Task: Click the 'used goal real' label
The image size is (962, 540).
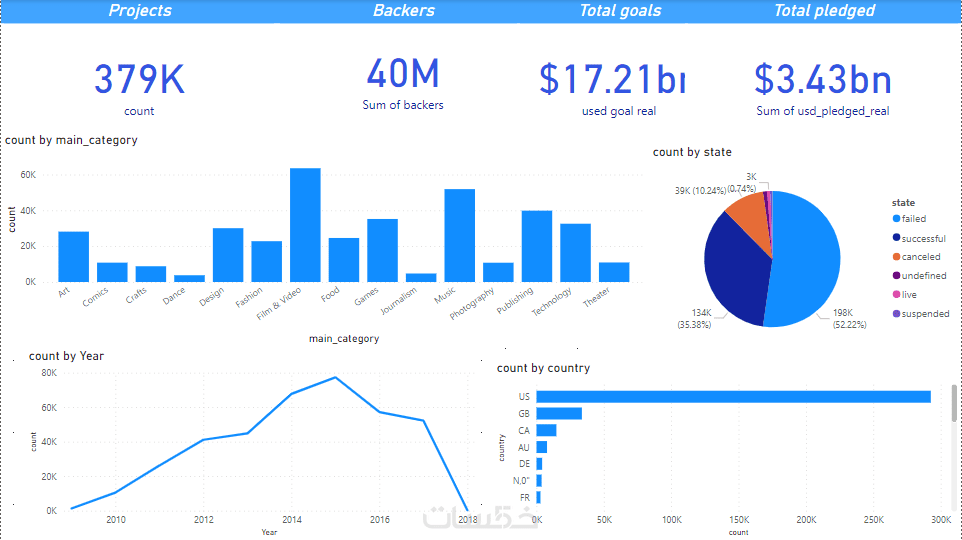Action: (x=619, y=111)
